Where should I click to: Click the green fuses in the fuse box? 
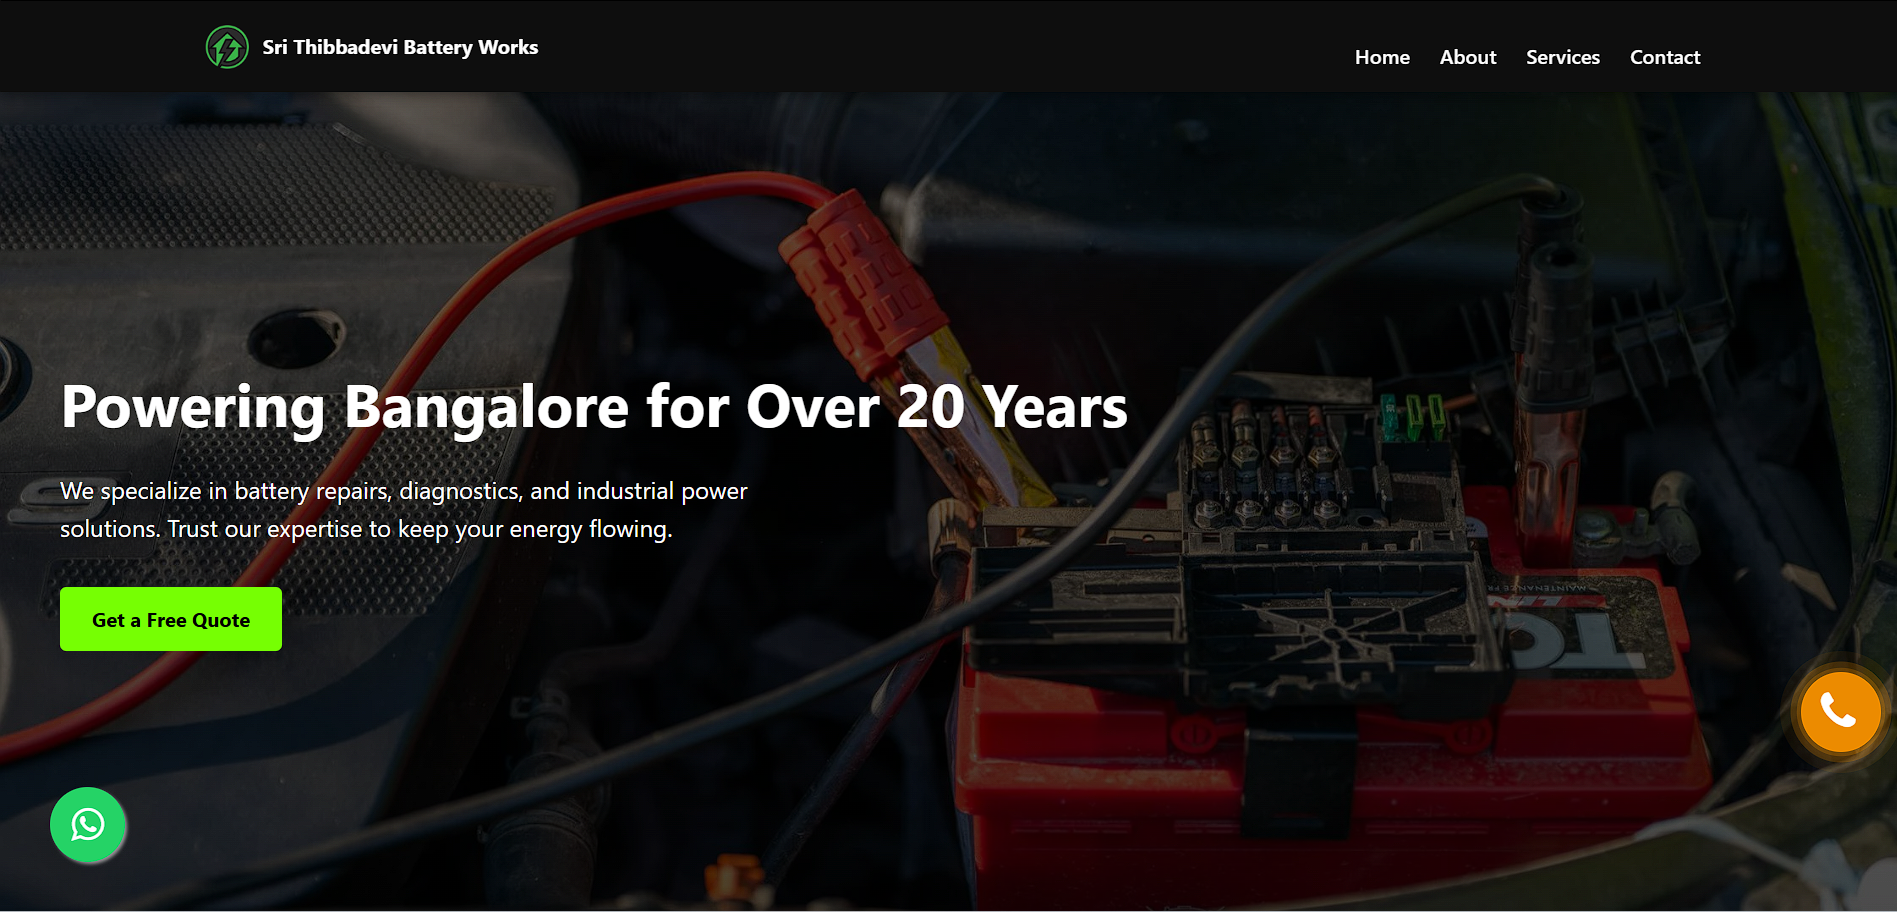1412,418
